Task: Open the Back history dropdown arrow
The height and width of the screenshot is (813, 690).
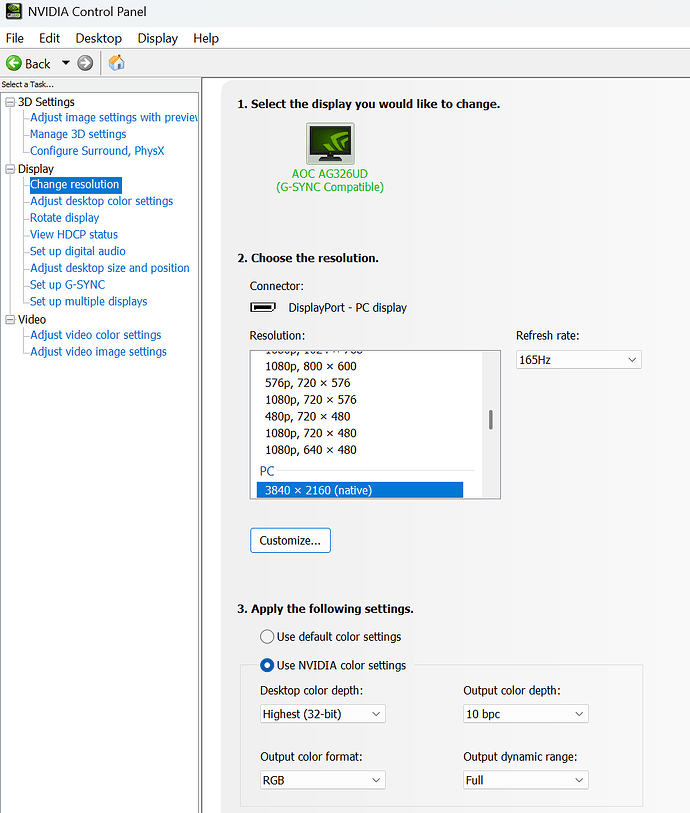Action: (65, 63)
